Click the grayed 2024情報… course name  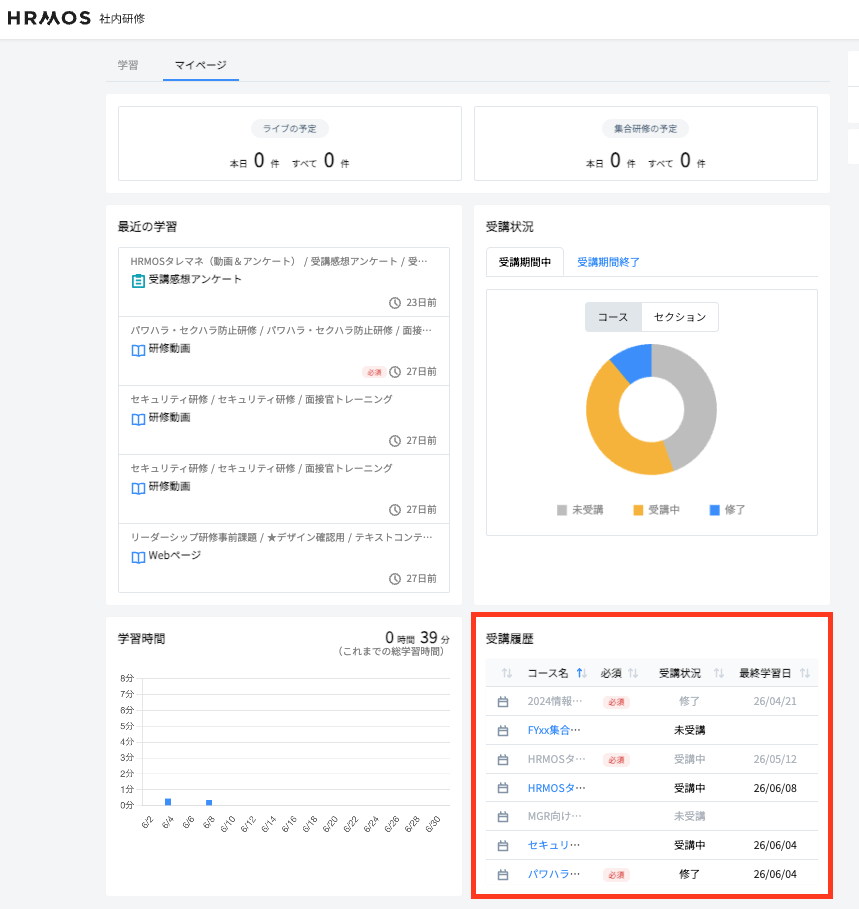[x=555, y=701]
